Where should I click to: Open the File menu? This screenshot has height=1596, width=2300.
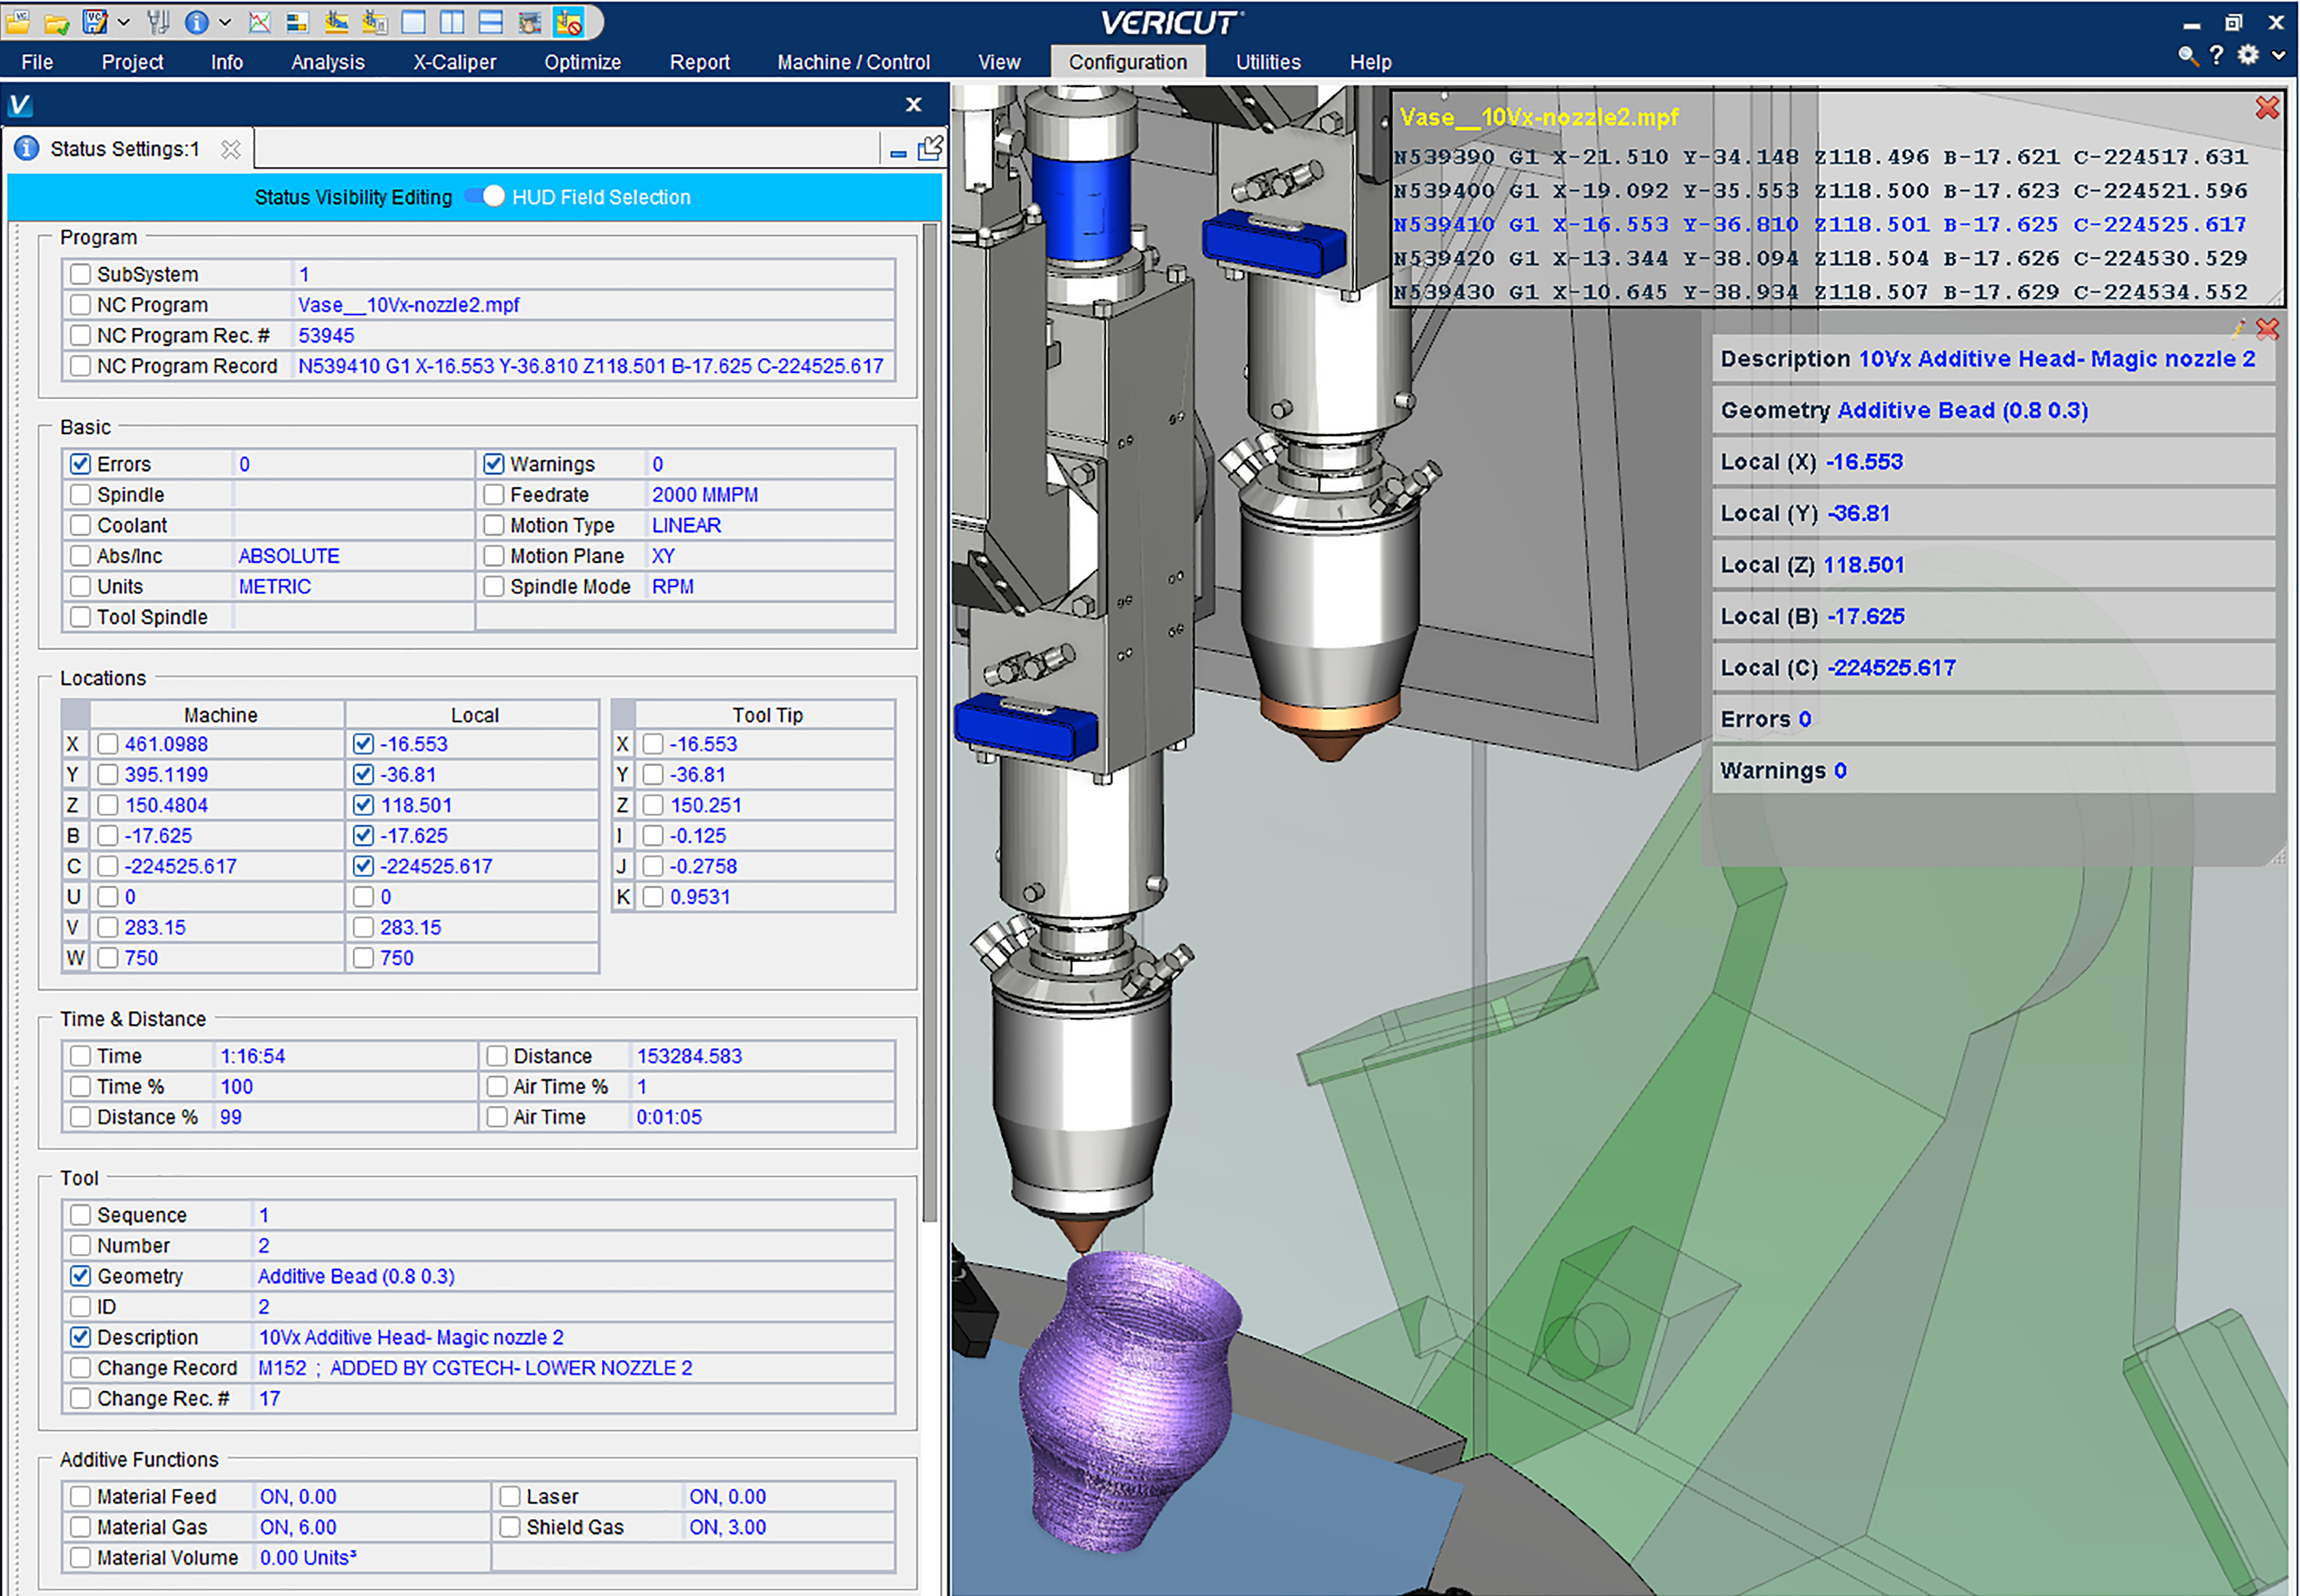tap(37, 62)
